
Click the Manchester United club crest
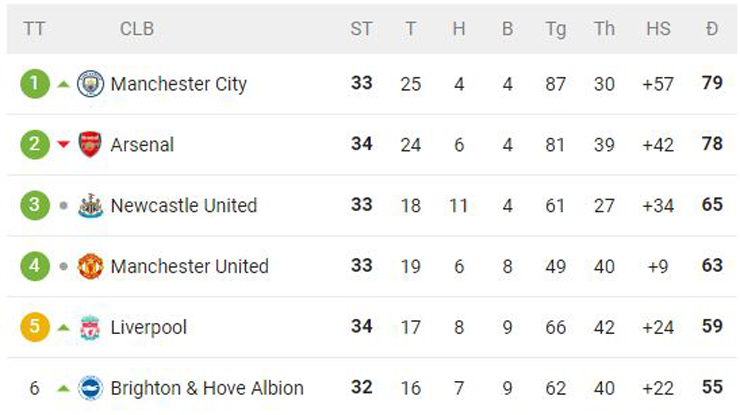pyautogui.click(x=90, y=267)
